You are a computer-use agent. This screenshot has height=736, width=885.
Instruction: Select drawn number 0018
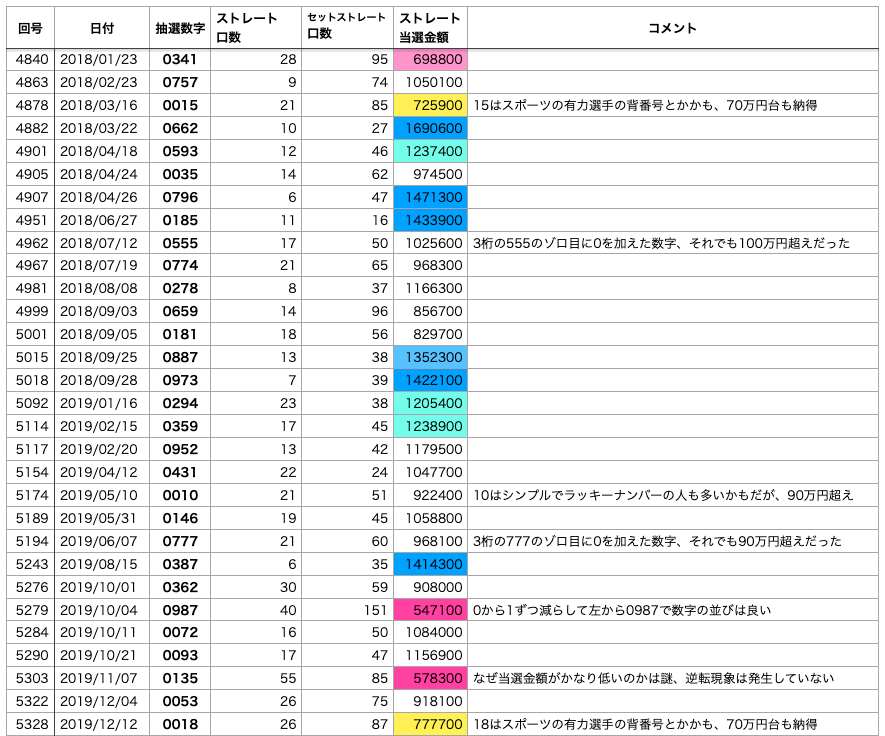coord(180,725)
